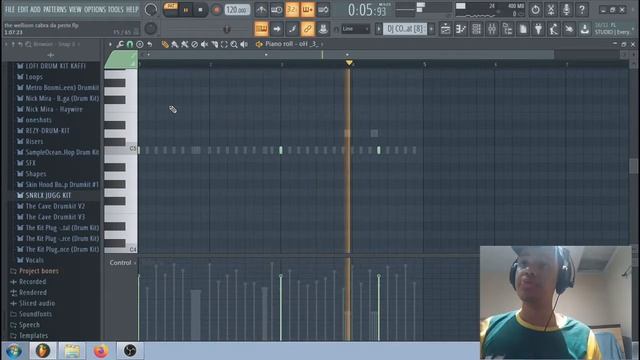This screenshot has height=360, width=640.
Task: Choose the Select marquee tool
Action: pyautogui.click(x=224, y=44)
